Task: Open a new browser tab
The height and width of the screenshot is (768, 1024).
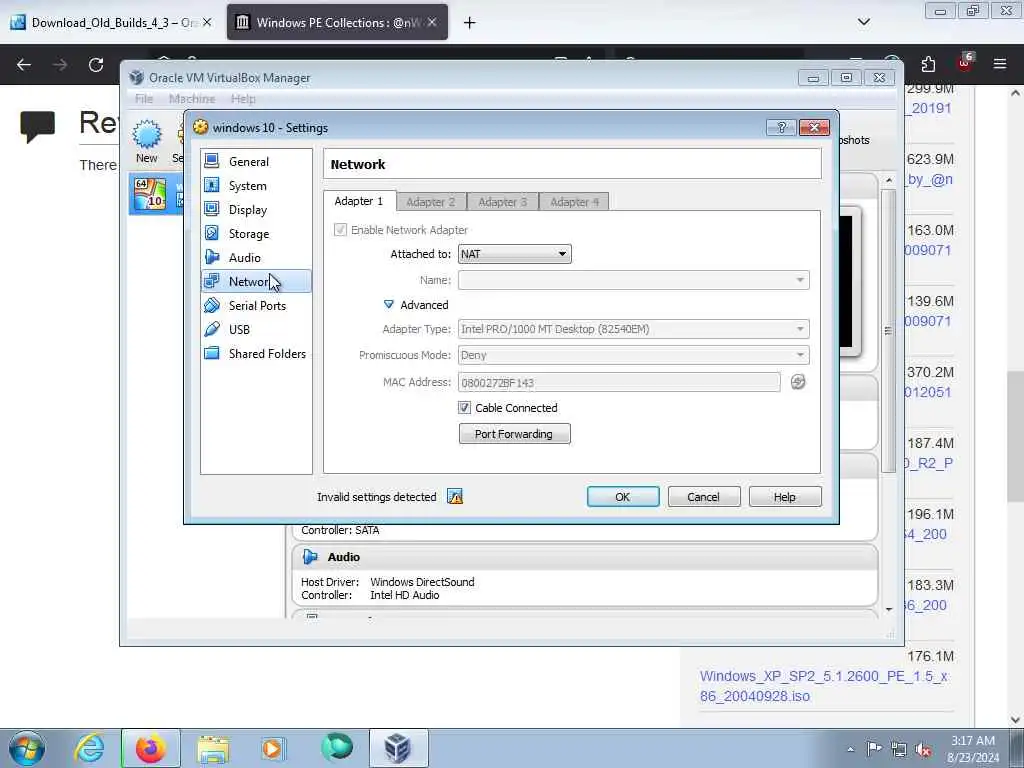Action: coord(469,23)
